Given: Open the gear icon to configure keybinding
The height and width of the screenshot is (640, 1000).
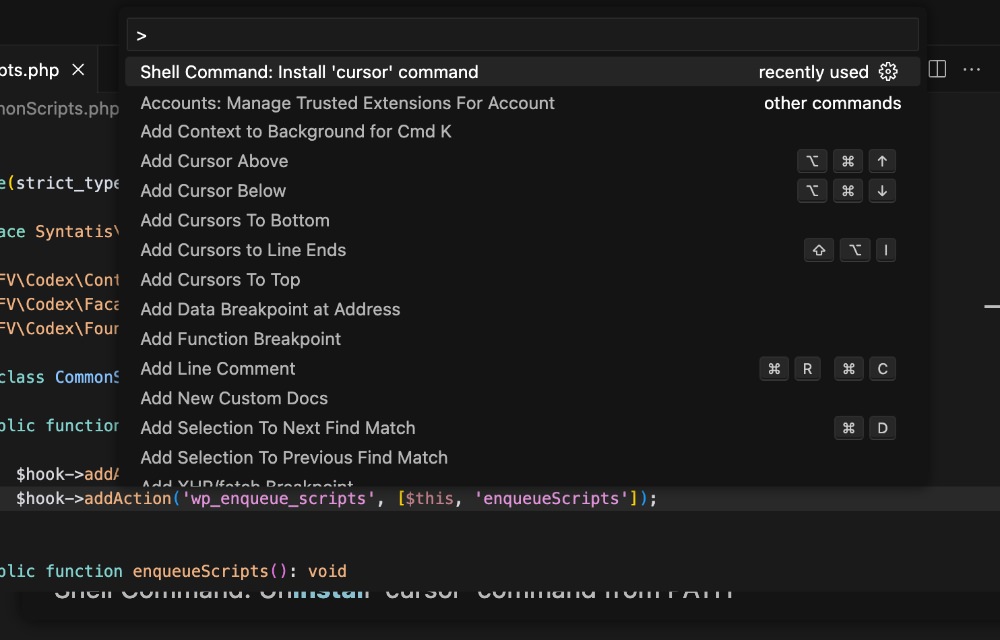Looking at the screenshot, I should point(888,71).
